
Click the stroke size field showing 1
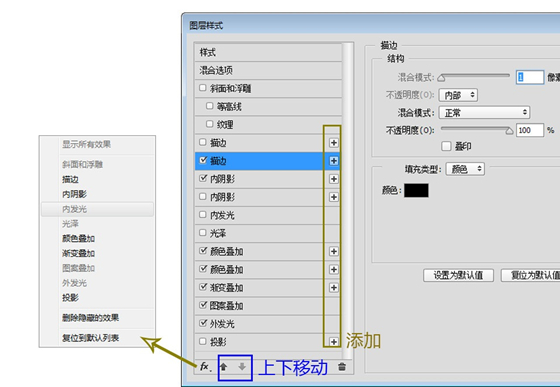click(x=530, y=77)
